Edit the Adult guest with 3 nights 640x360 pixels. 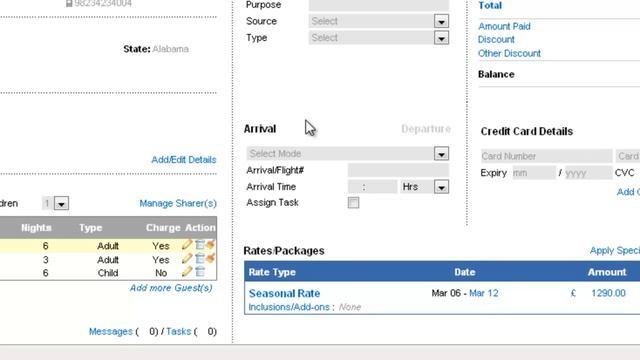(x=187, y=258)
